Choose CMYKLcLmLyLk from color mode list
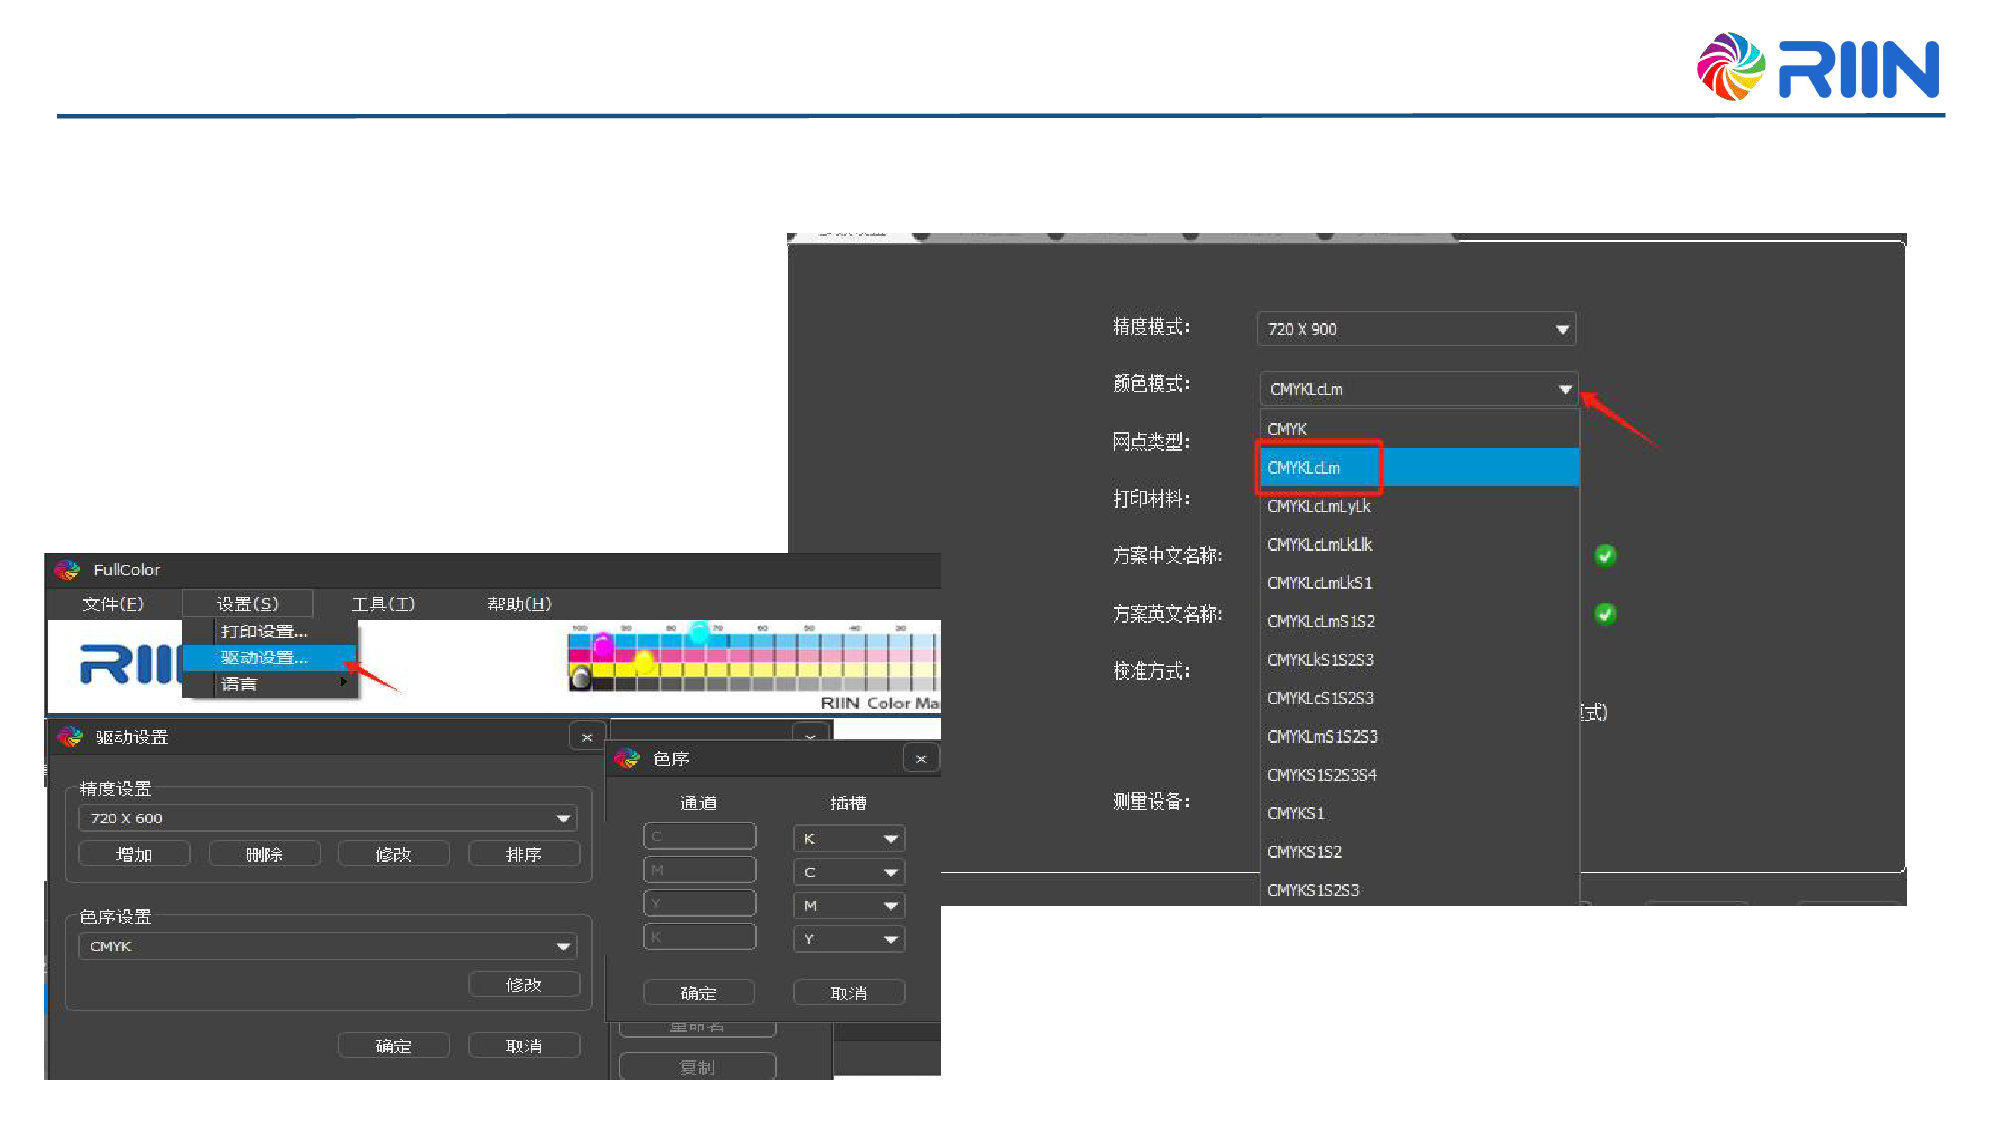The image size is (2001, 1125). click(1319, 506)
